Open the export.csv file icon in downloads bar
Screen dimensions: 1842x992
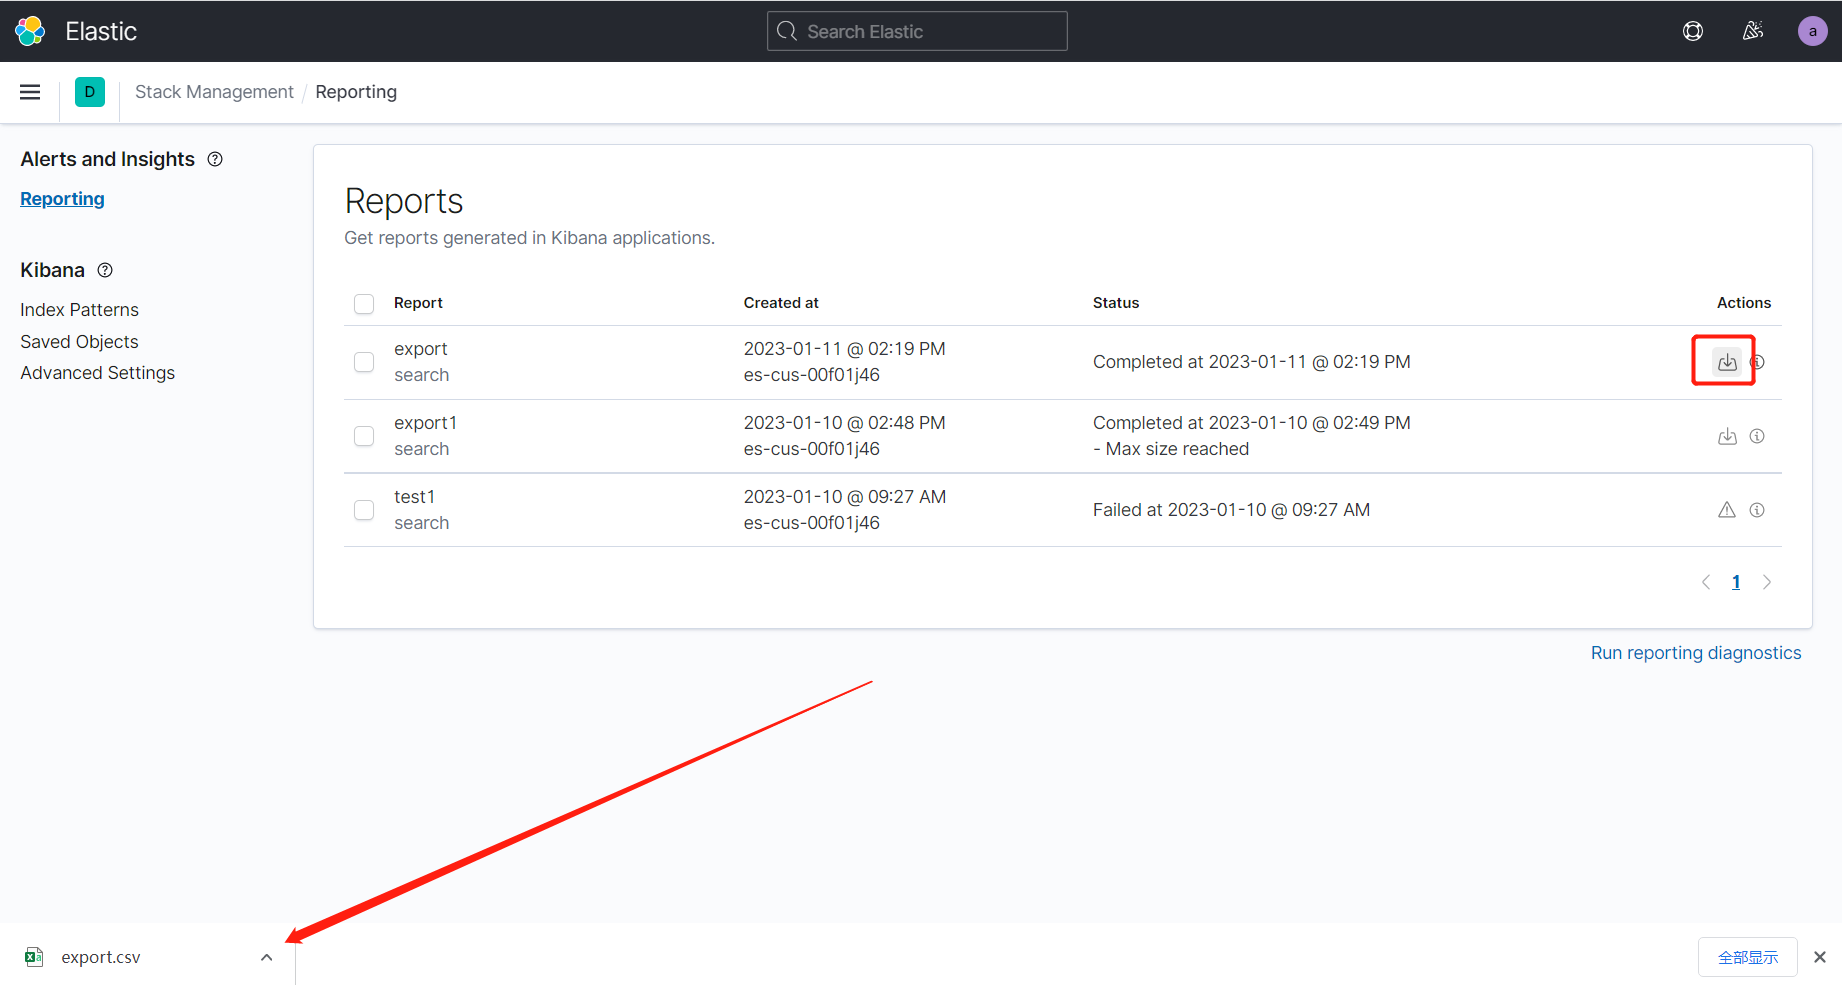[34, 957]
